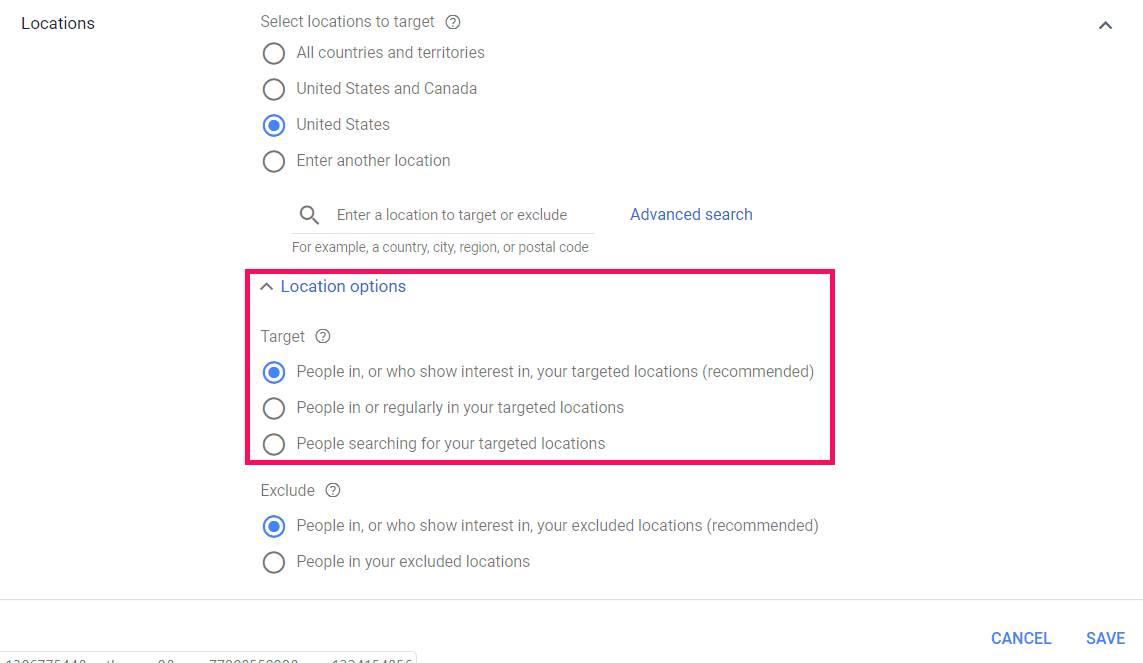The height and width of the screenshot is (663, 1143).
Task: Click the search magnifier icon in location field
Action: pos(309,215)
